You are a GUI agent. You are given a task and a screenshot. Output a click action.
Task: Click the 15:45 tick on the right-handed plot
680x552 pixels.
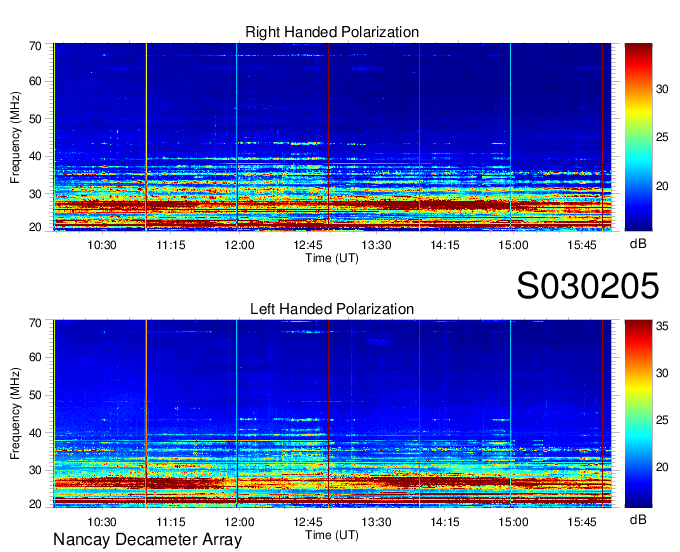click(582, 245)
